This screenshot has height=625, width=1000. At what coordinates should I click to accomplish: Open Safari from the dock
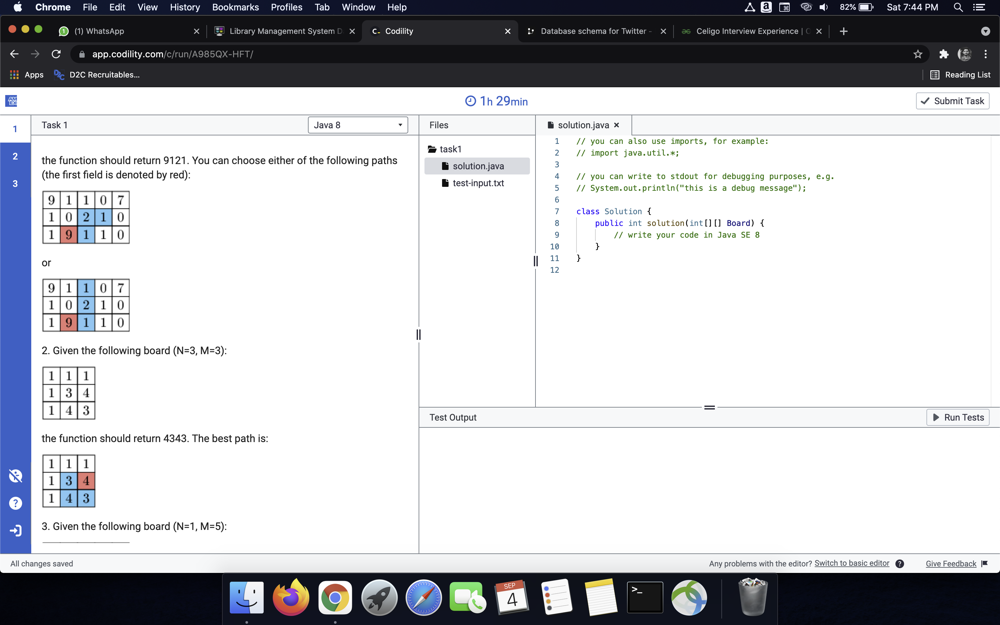coord(423,598)
